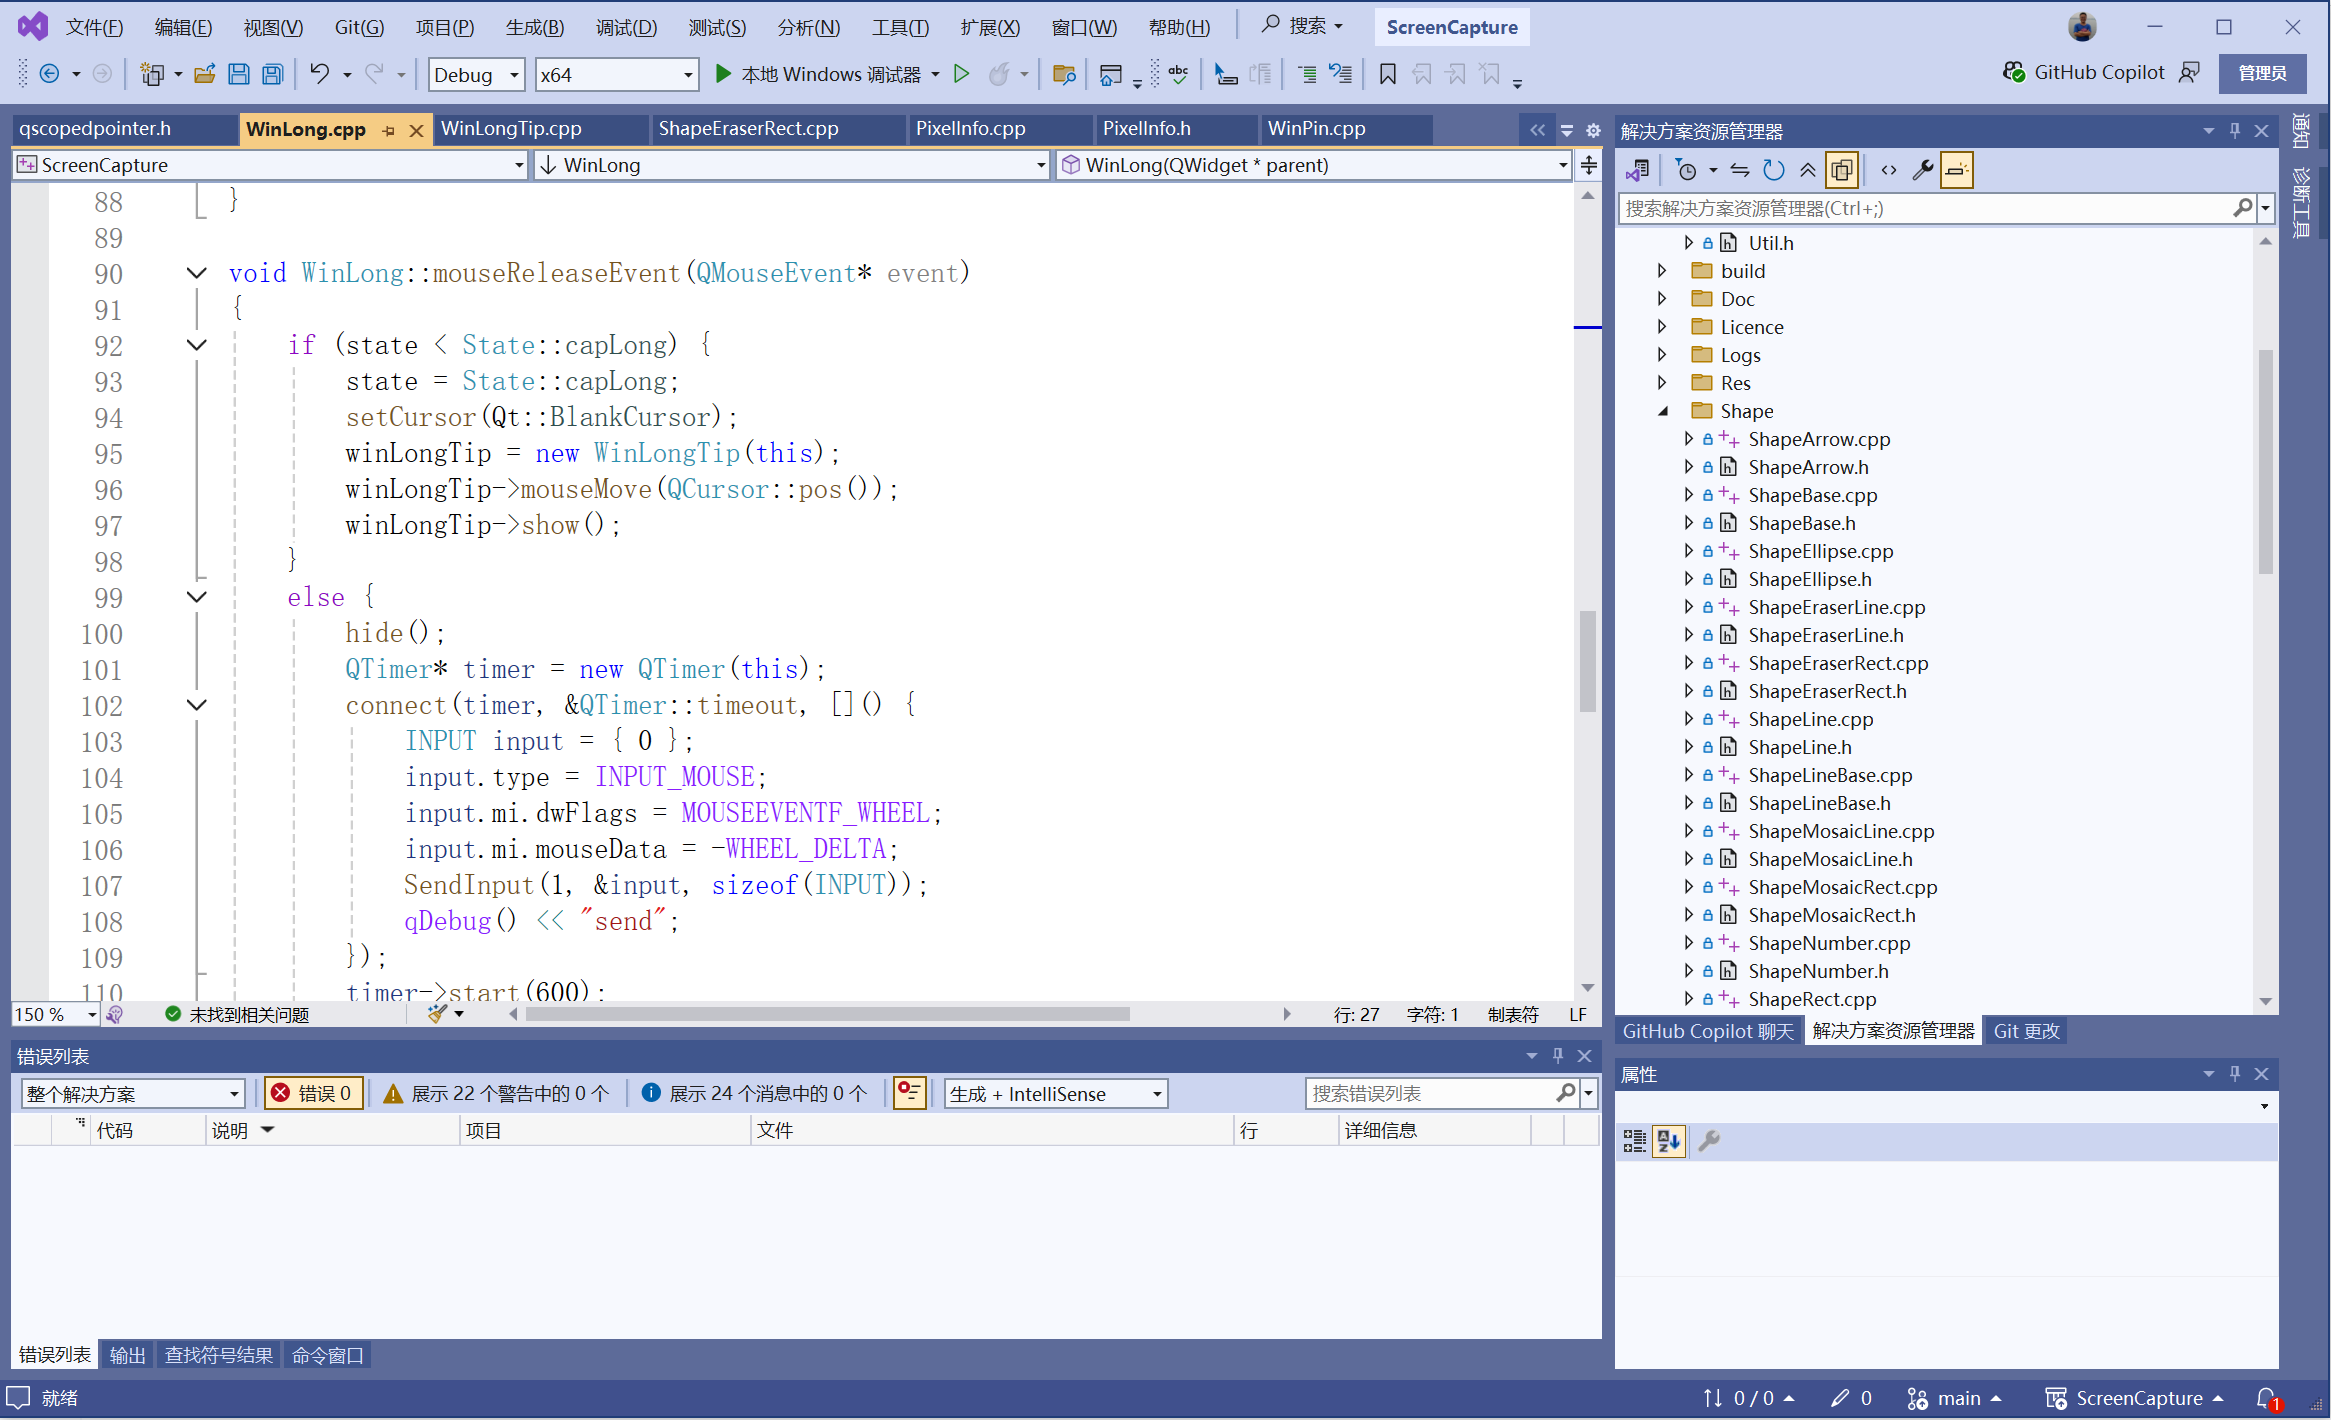The image size is (2331, 1420).
Task: Open the 调试(D) menu
Action: pos(626,27)
